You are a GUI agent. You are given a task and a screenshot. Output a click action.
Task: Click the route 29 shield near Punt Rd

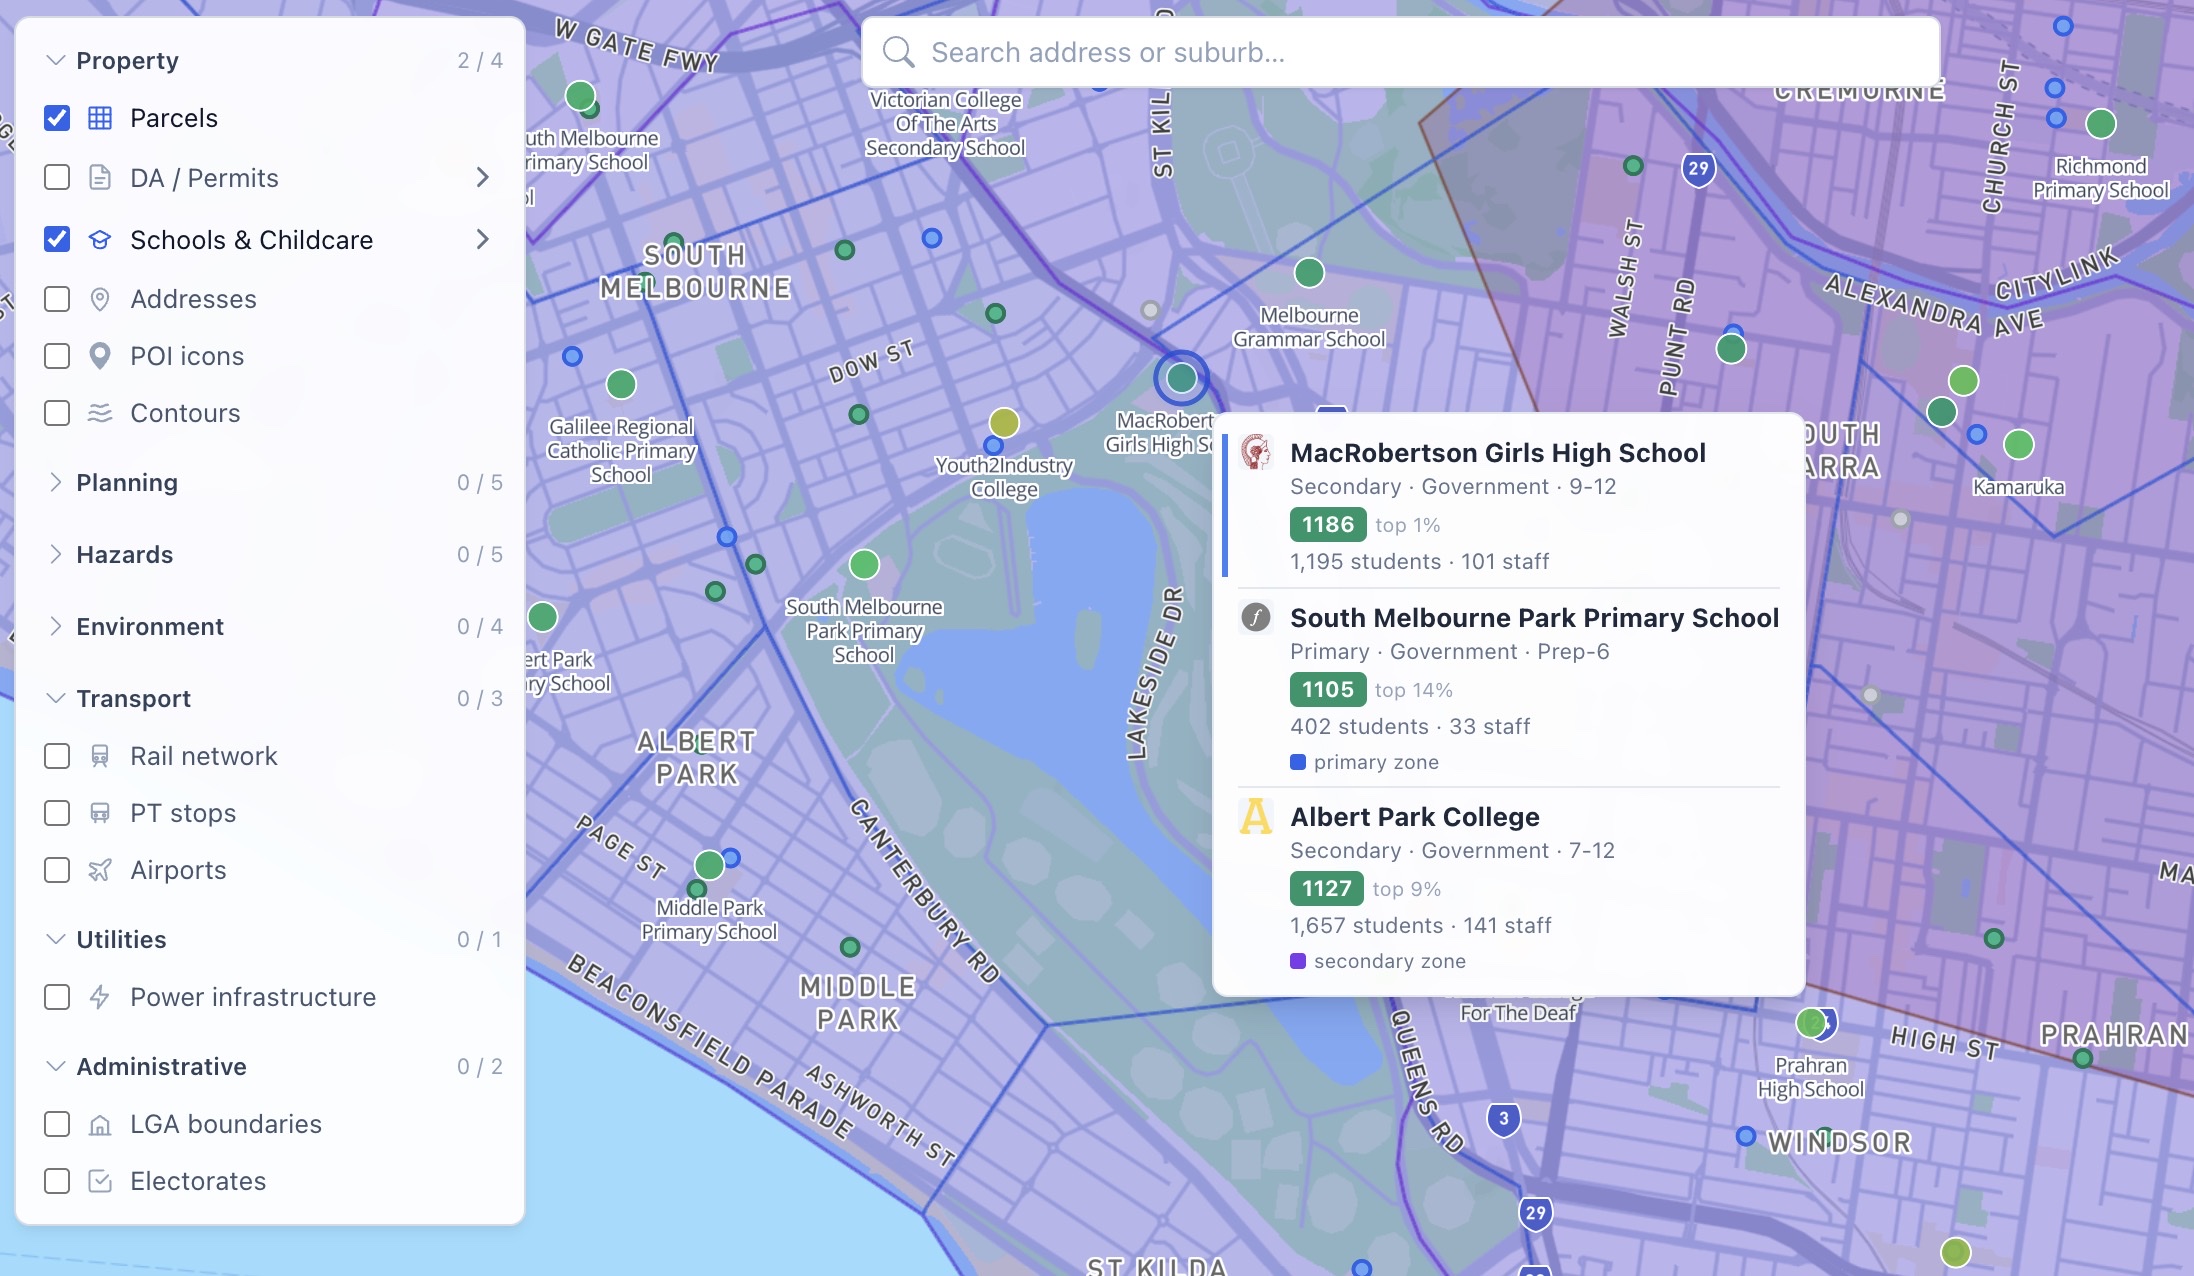coord(1699,169)
